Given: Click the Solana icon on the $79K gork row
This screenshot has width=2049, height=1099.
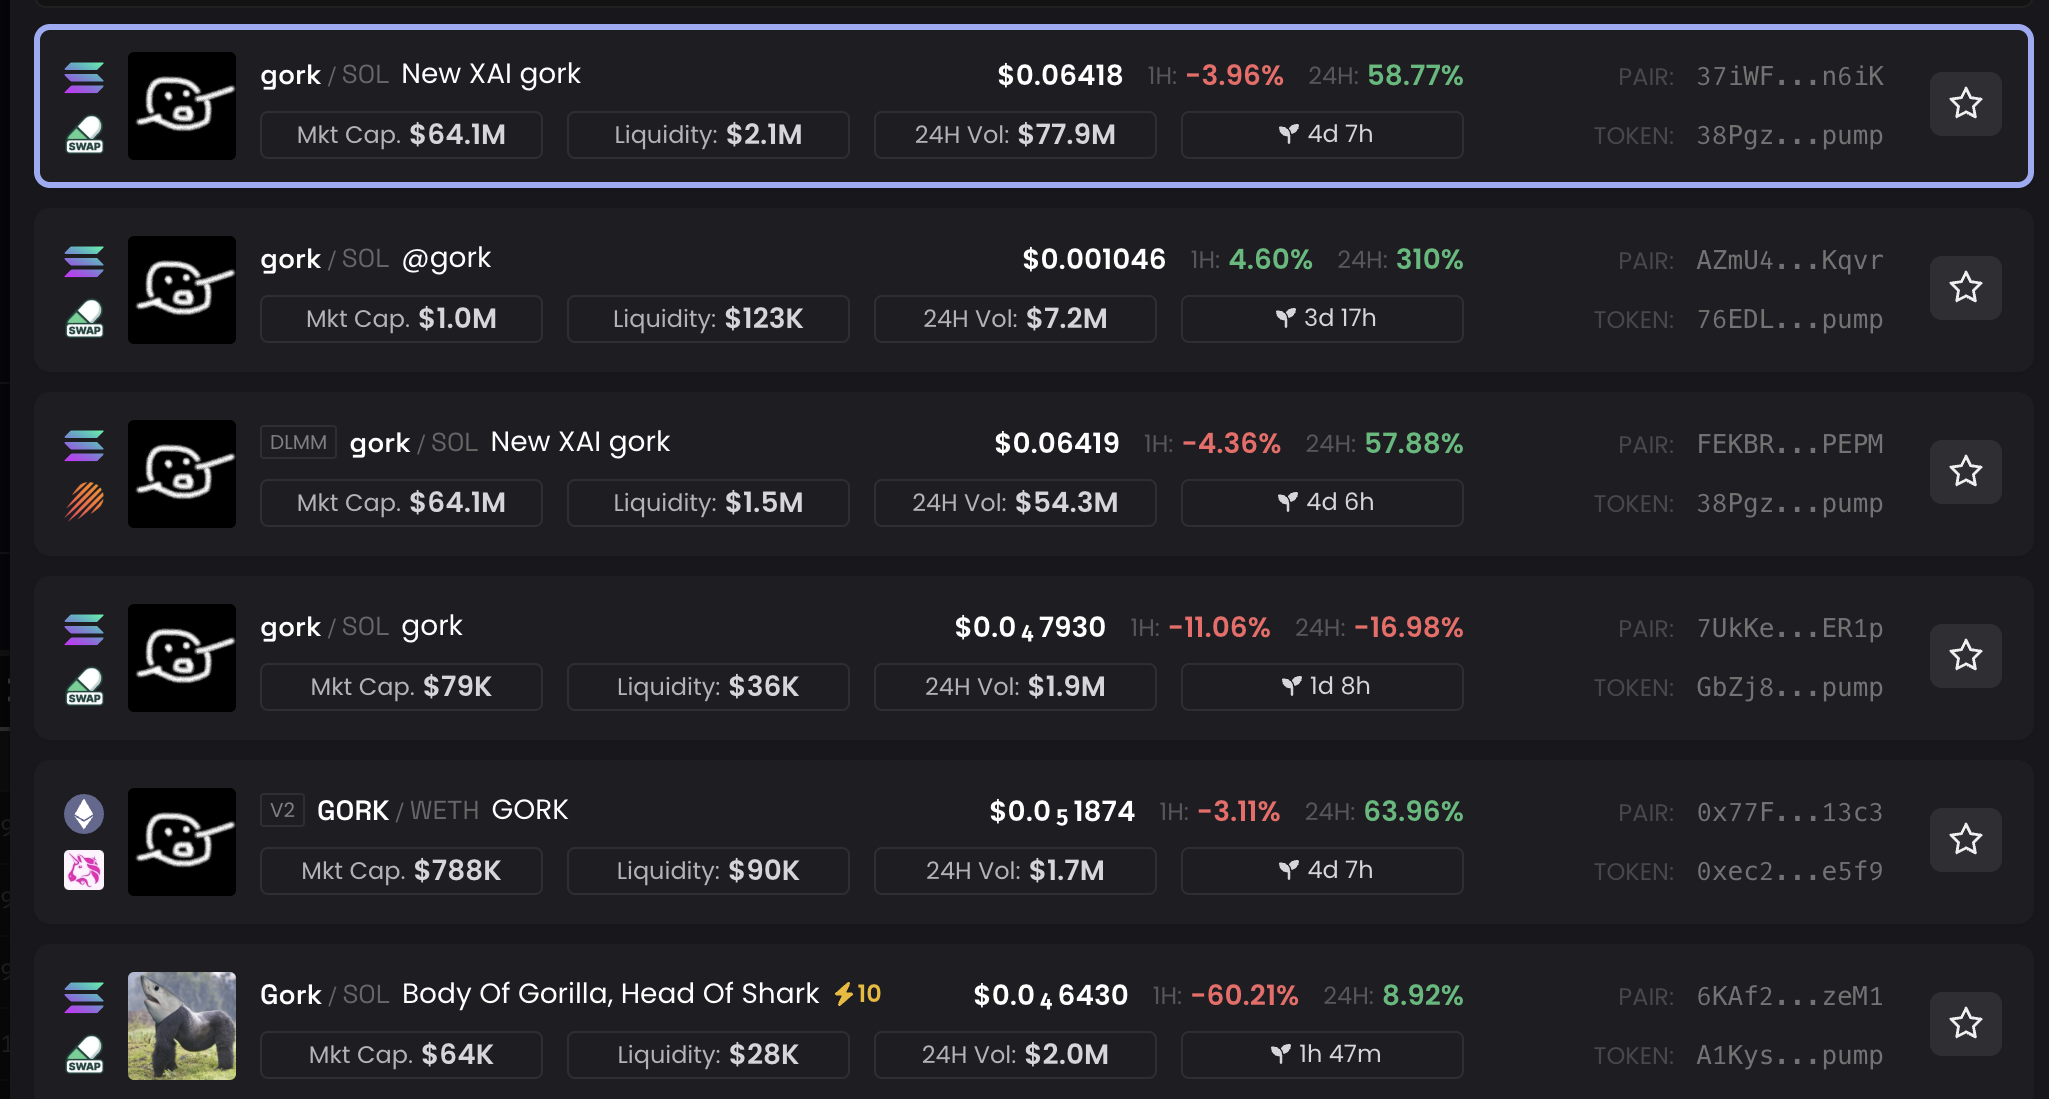Looking at the screenshot, I should pos(84,629).
